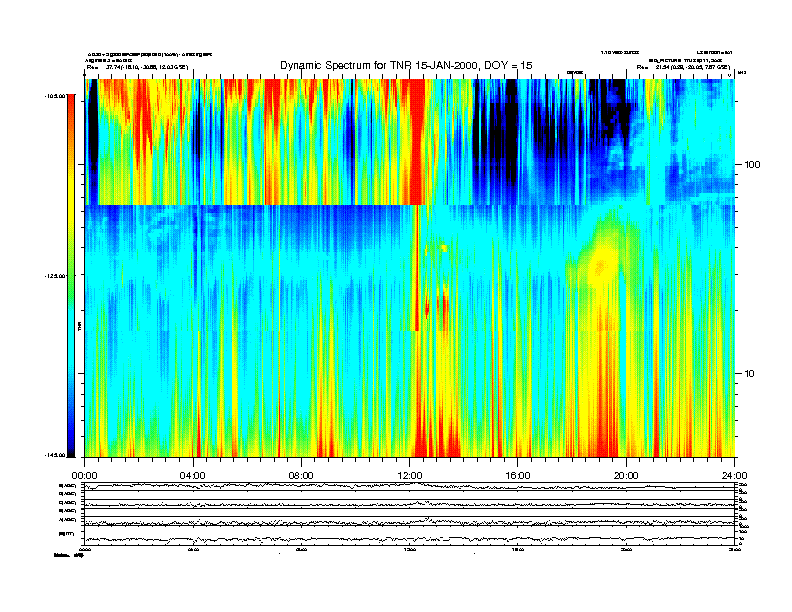Click the '-145.00' colorbar scale label
Image resolution: width=792 pixels, height=612 pixels.
point(55,455)
